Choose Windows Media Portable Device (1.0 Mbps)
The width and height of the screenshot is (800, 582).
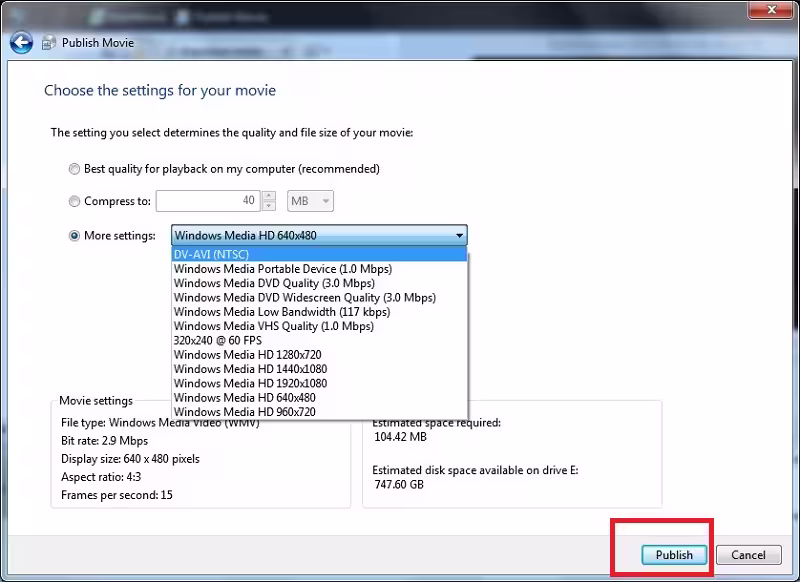pyautogui.click(x=319, y=269)
